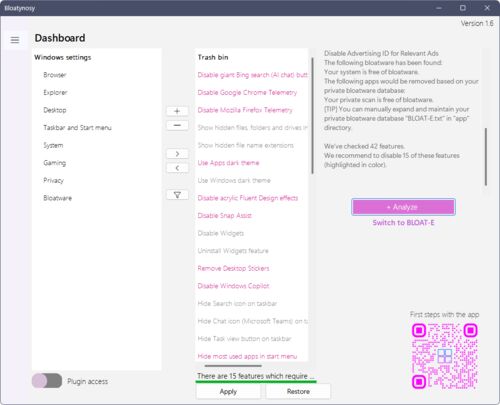Expand the System category
This screenshot has height=405, width=500.
click(x=53, y=145)
